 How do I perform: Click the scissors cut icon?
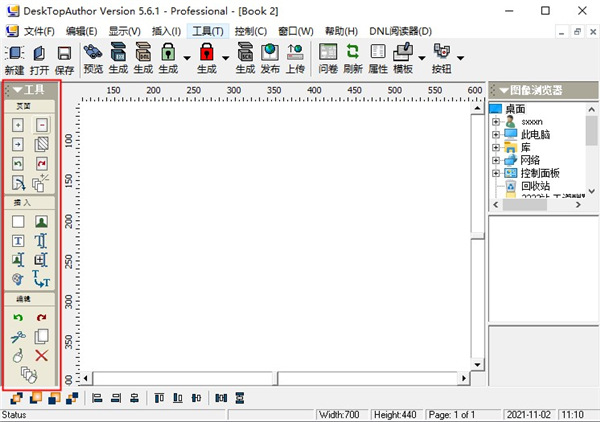[18, 337]
